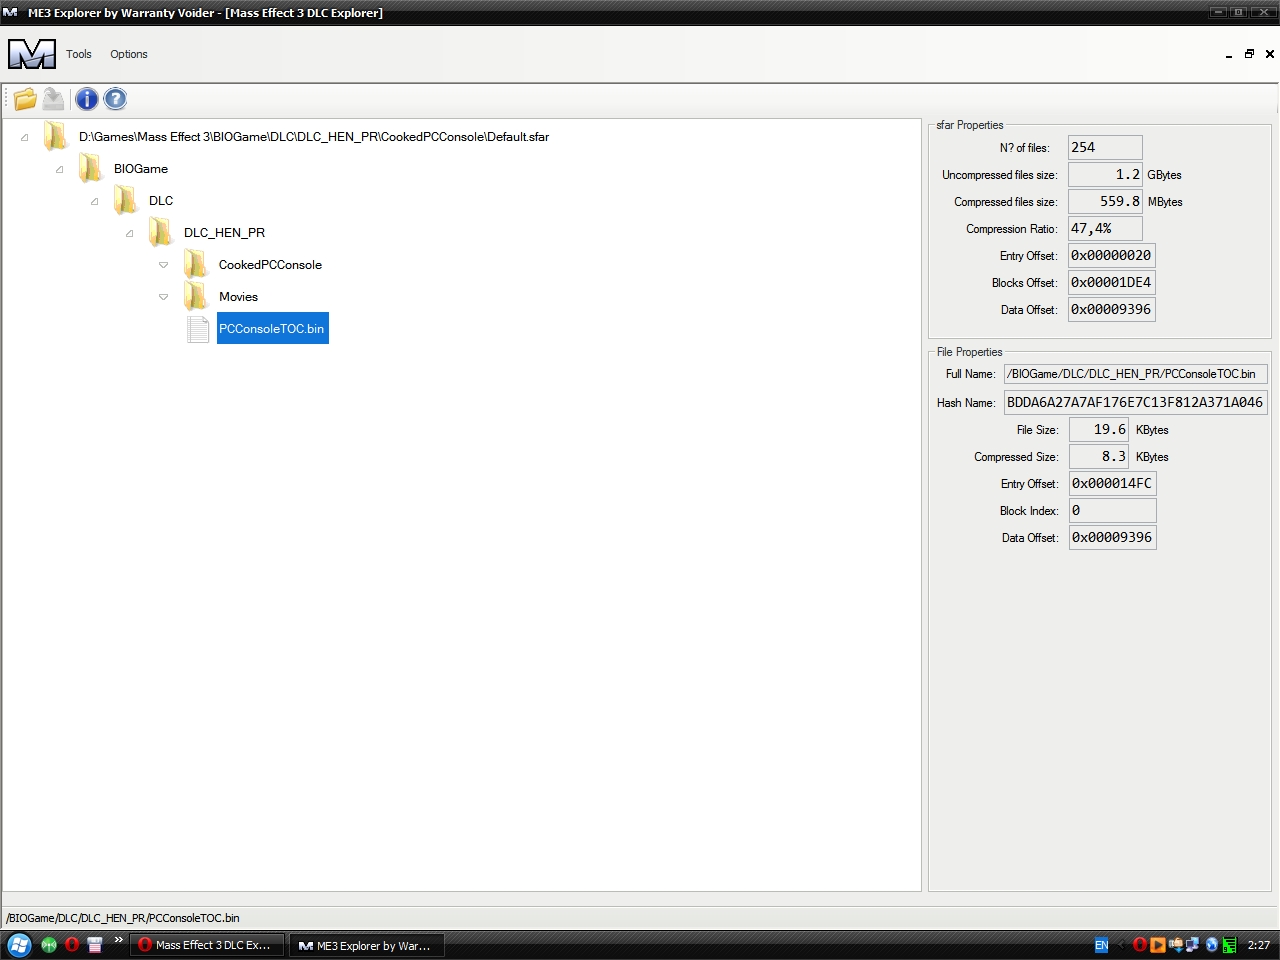1280x960 pixels.
Task: Click the orange media player tray icon
Action: click(x=1157, y=945)
